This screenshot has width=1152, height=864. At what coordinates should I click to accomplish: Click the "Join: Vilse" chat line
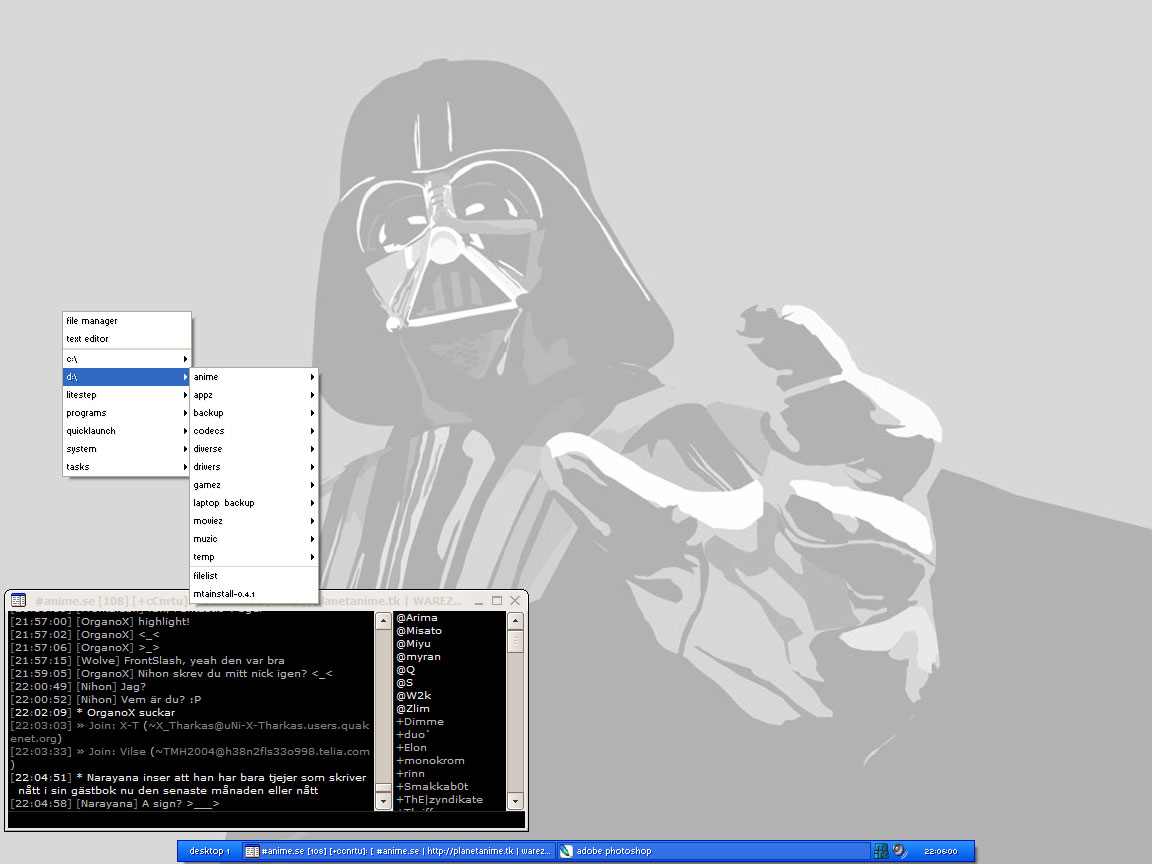tap(190, 758)
